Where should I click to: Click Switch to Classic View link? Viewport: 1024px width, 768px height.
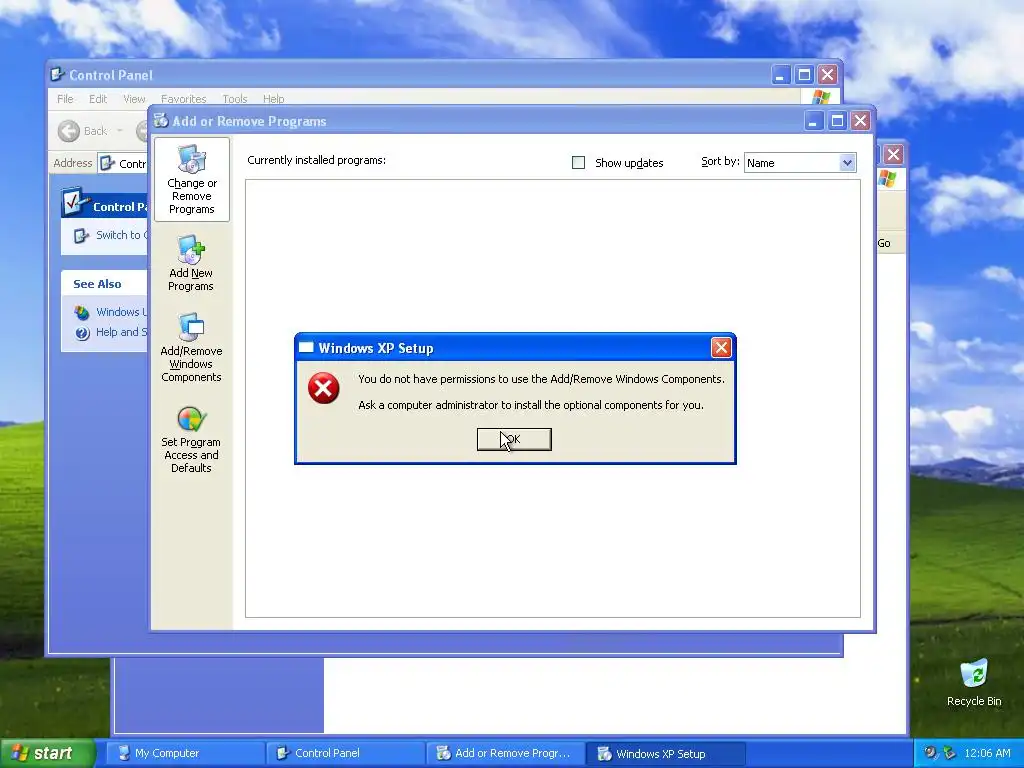point(121,235)
